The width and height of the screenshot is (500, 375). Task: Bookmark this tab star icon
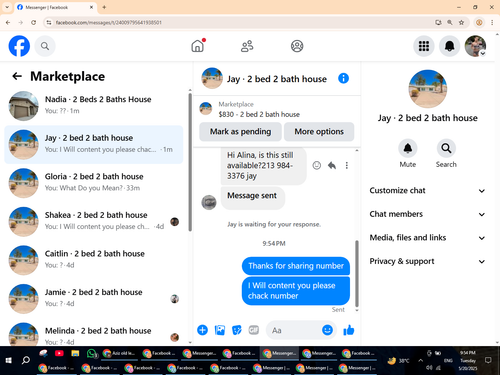(x=461, y=22)
